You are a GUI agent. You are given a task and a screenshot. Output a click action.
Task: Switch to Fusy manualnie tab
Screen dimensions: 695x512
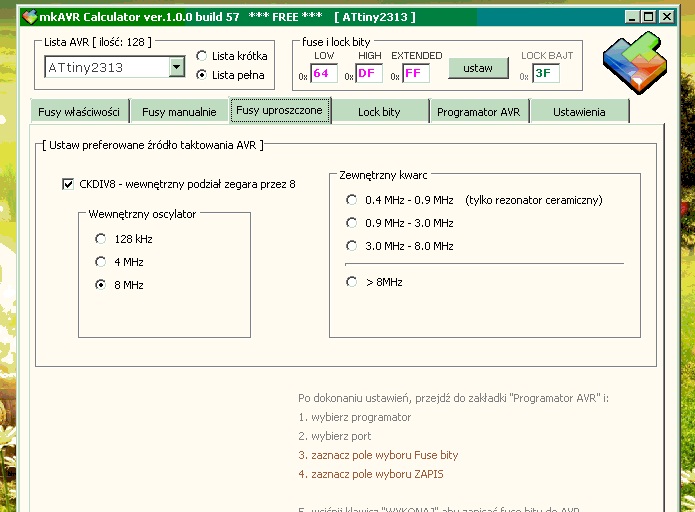179,112
